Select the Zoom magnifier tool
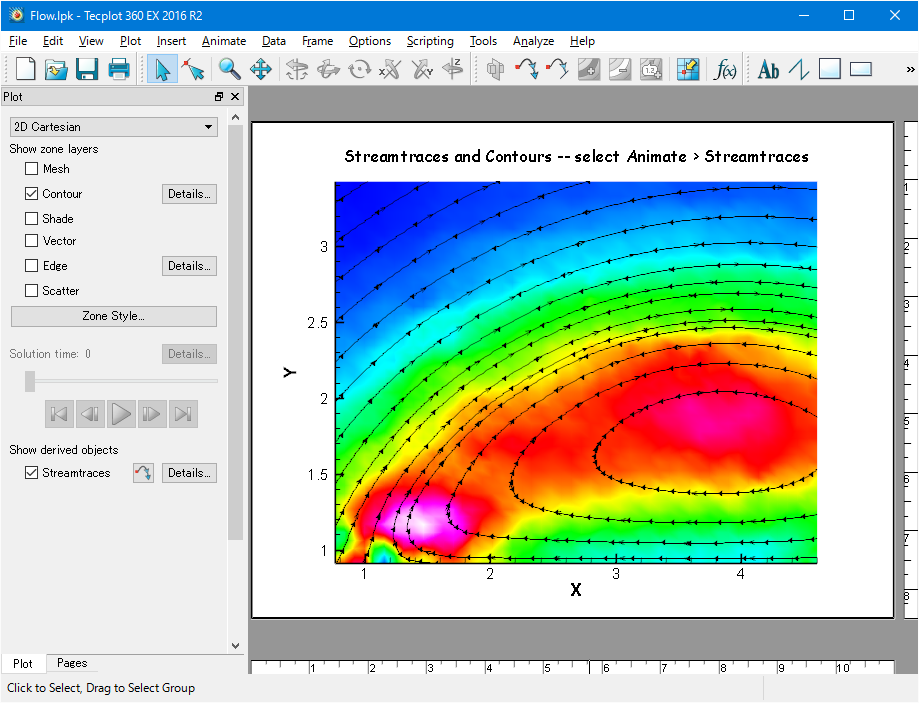 [229, 69]
